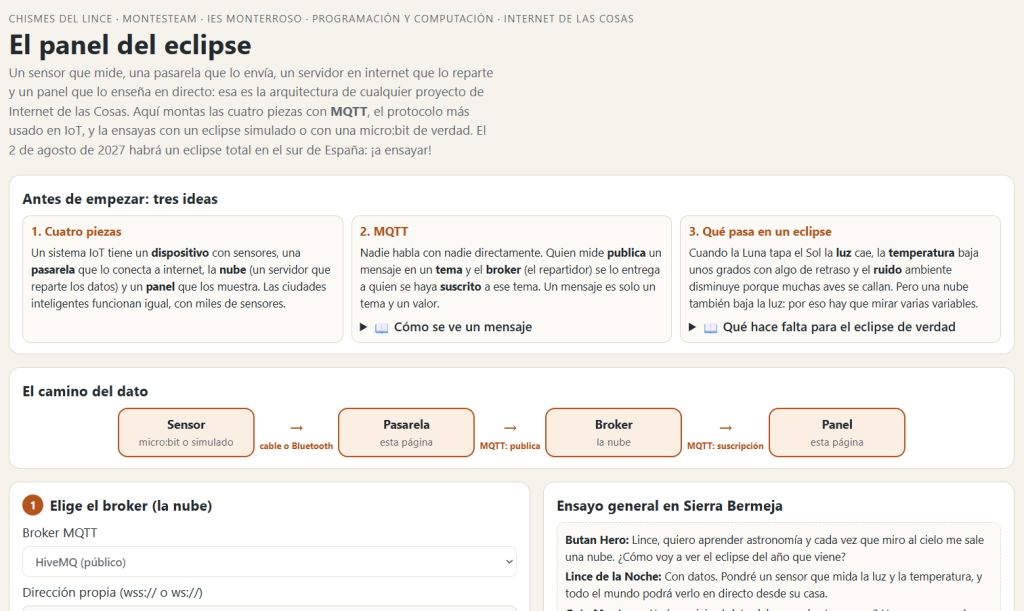Click the '2. MQTT' card heading
The image size is (1024, 611).
click(x=384, y=232)
